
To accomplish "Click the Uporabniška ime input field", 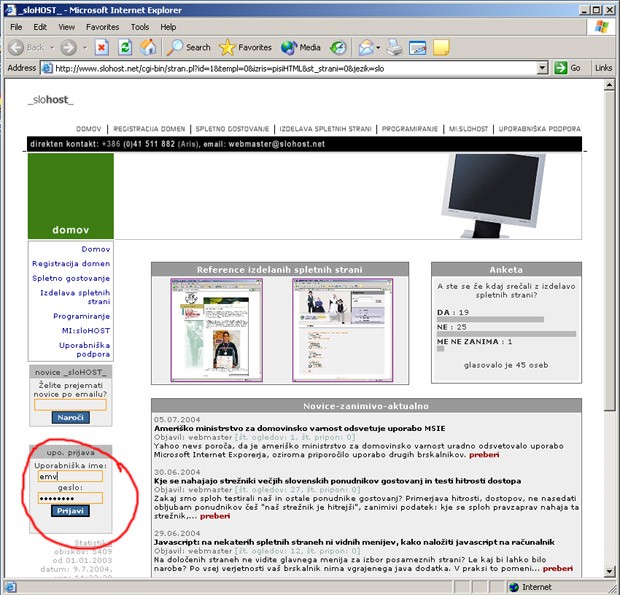I will (70, 476).
